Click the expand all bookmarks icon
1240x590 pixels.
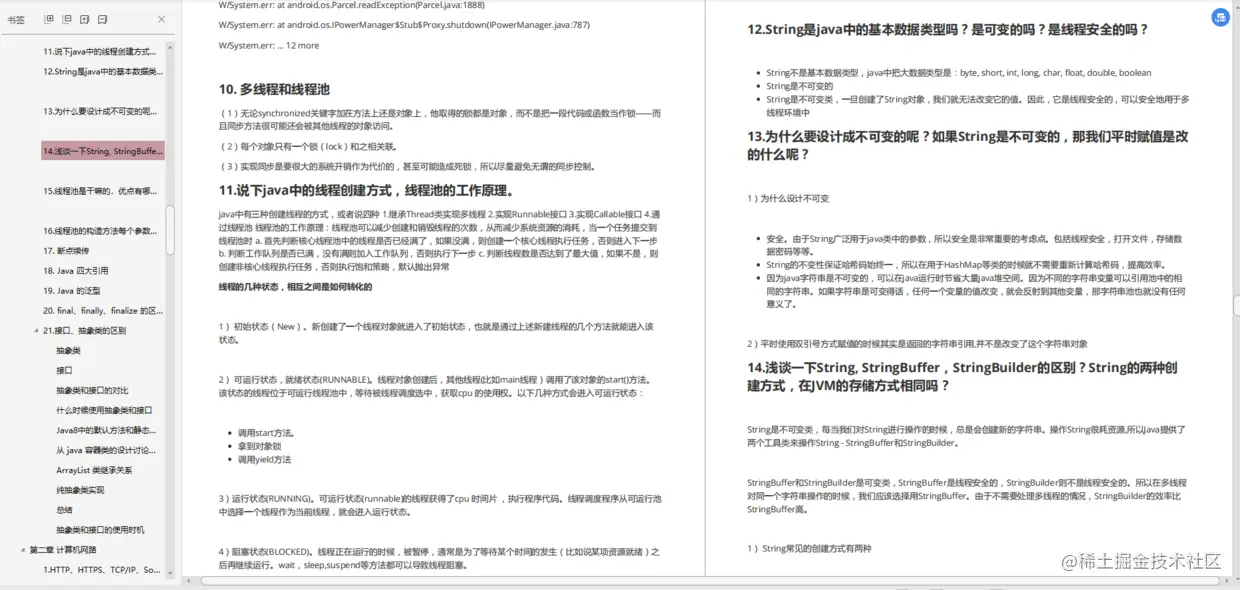pos(50,19)
